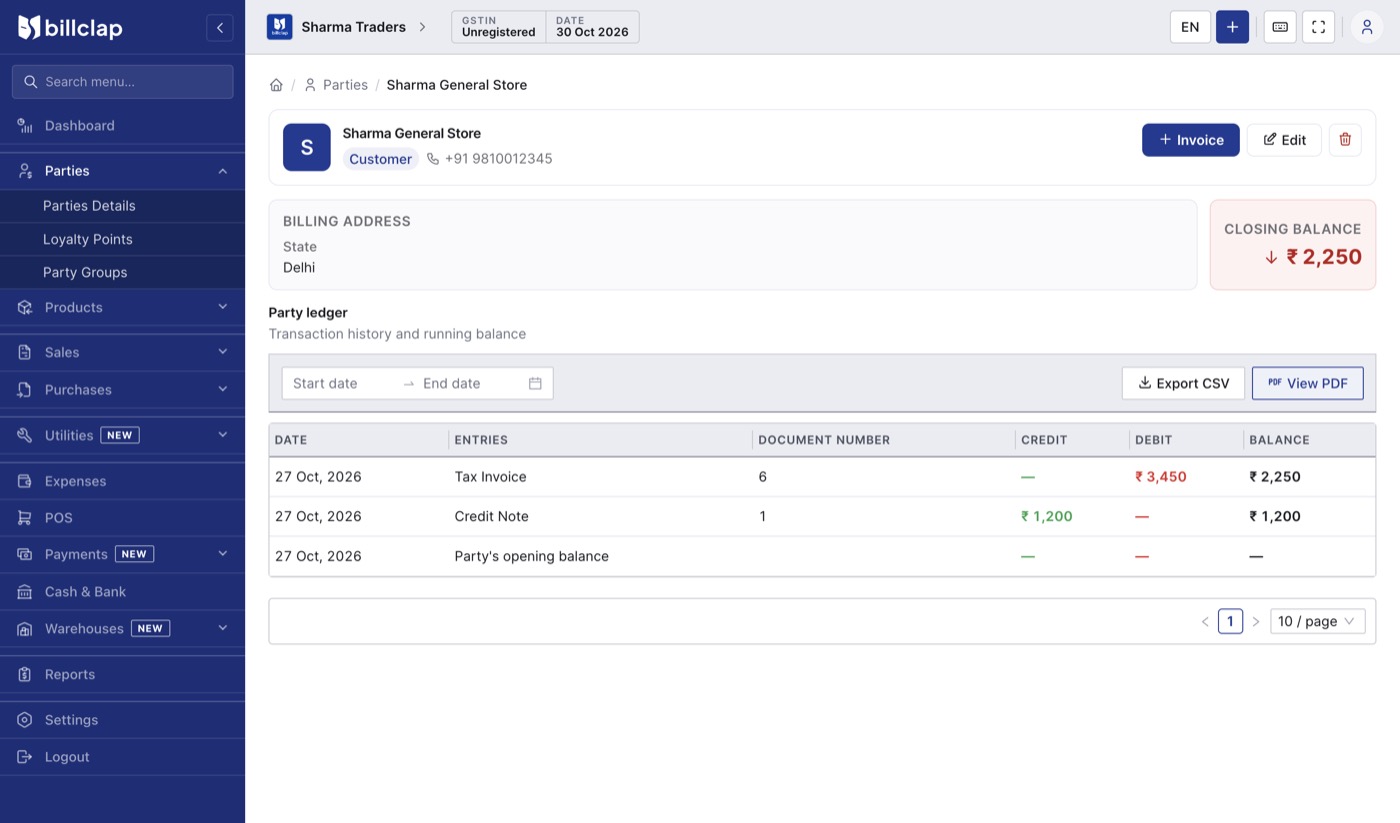Click the blue plus quick-create button
The height and width of the screenshot is (823, 1400).
(x=1232, y=27)
